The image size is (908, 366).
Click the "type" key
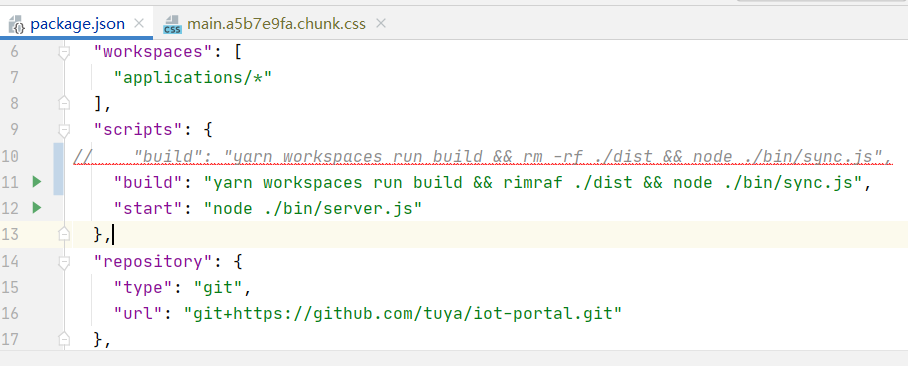click(x=143, y=287)
